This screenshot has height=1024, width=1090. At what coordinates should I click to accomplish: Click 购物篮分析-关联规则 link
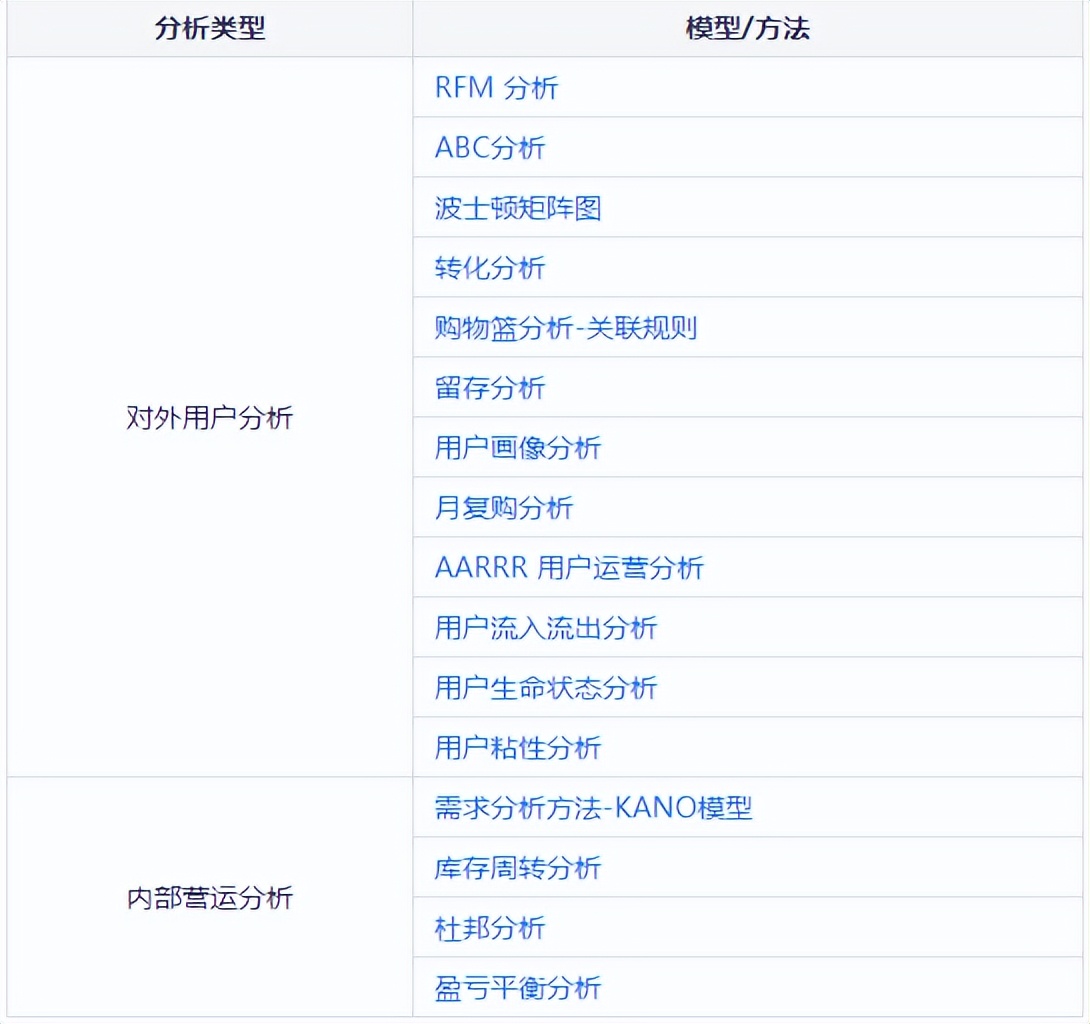click(x=566, y=327)
